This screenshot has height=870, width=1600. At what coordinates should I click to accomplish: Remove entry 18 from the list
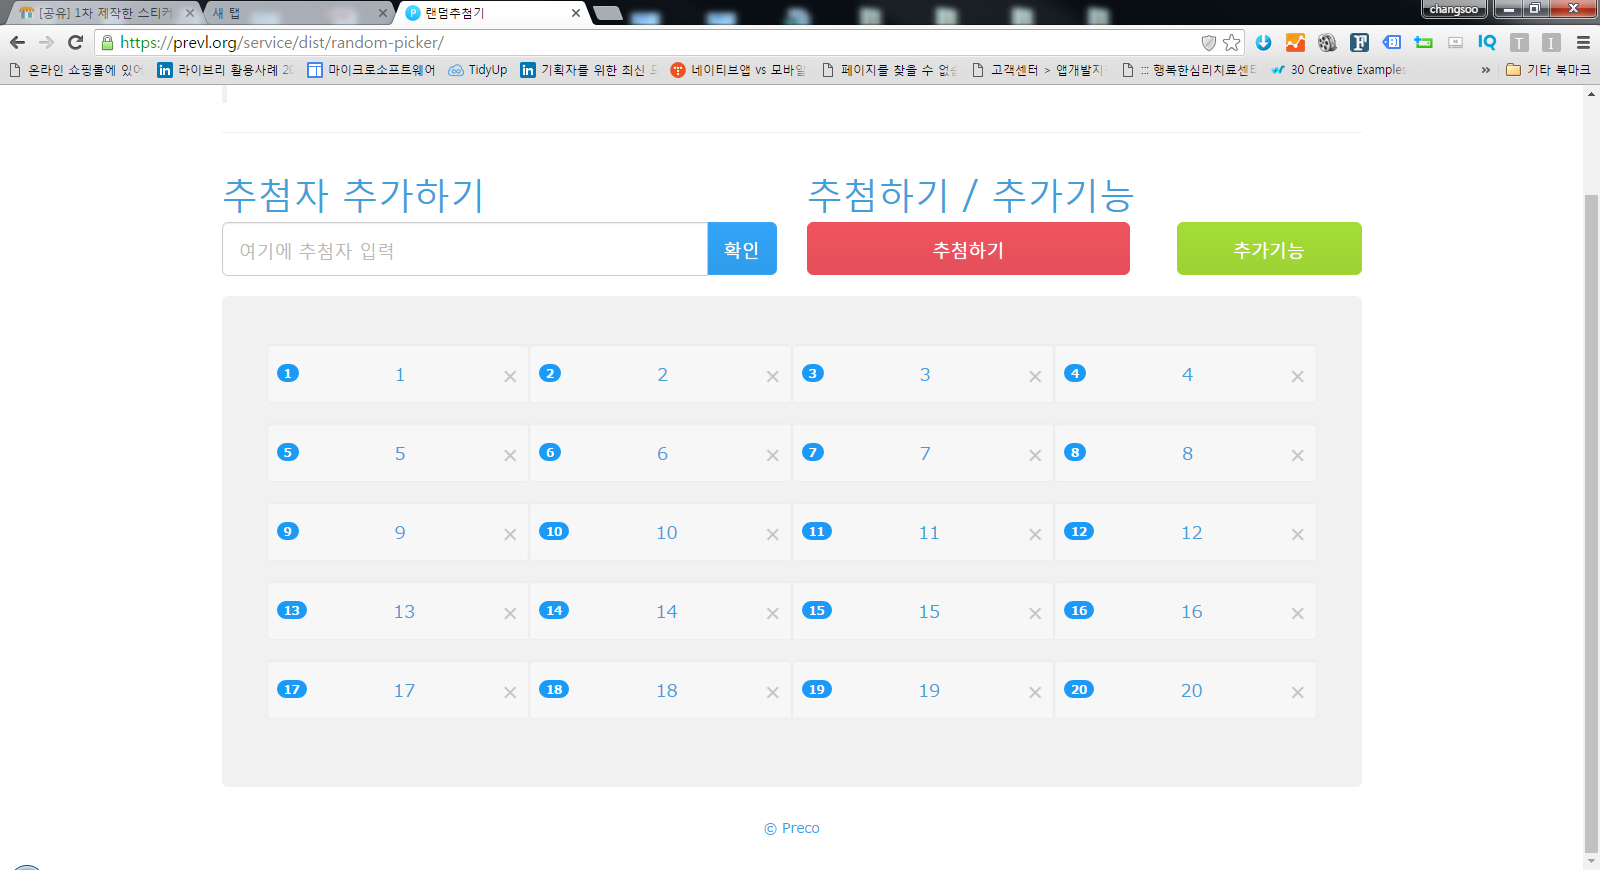tap(772, 693)
